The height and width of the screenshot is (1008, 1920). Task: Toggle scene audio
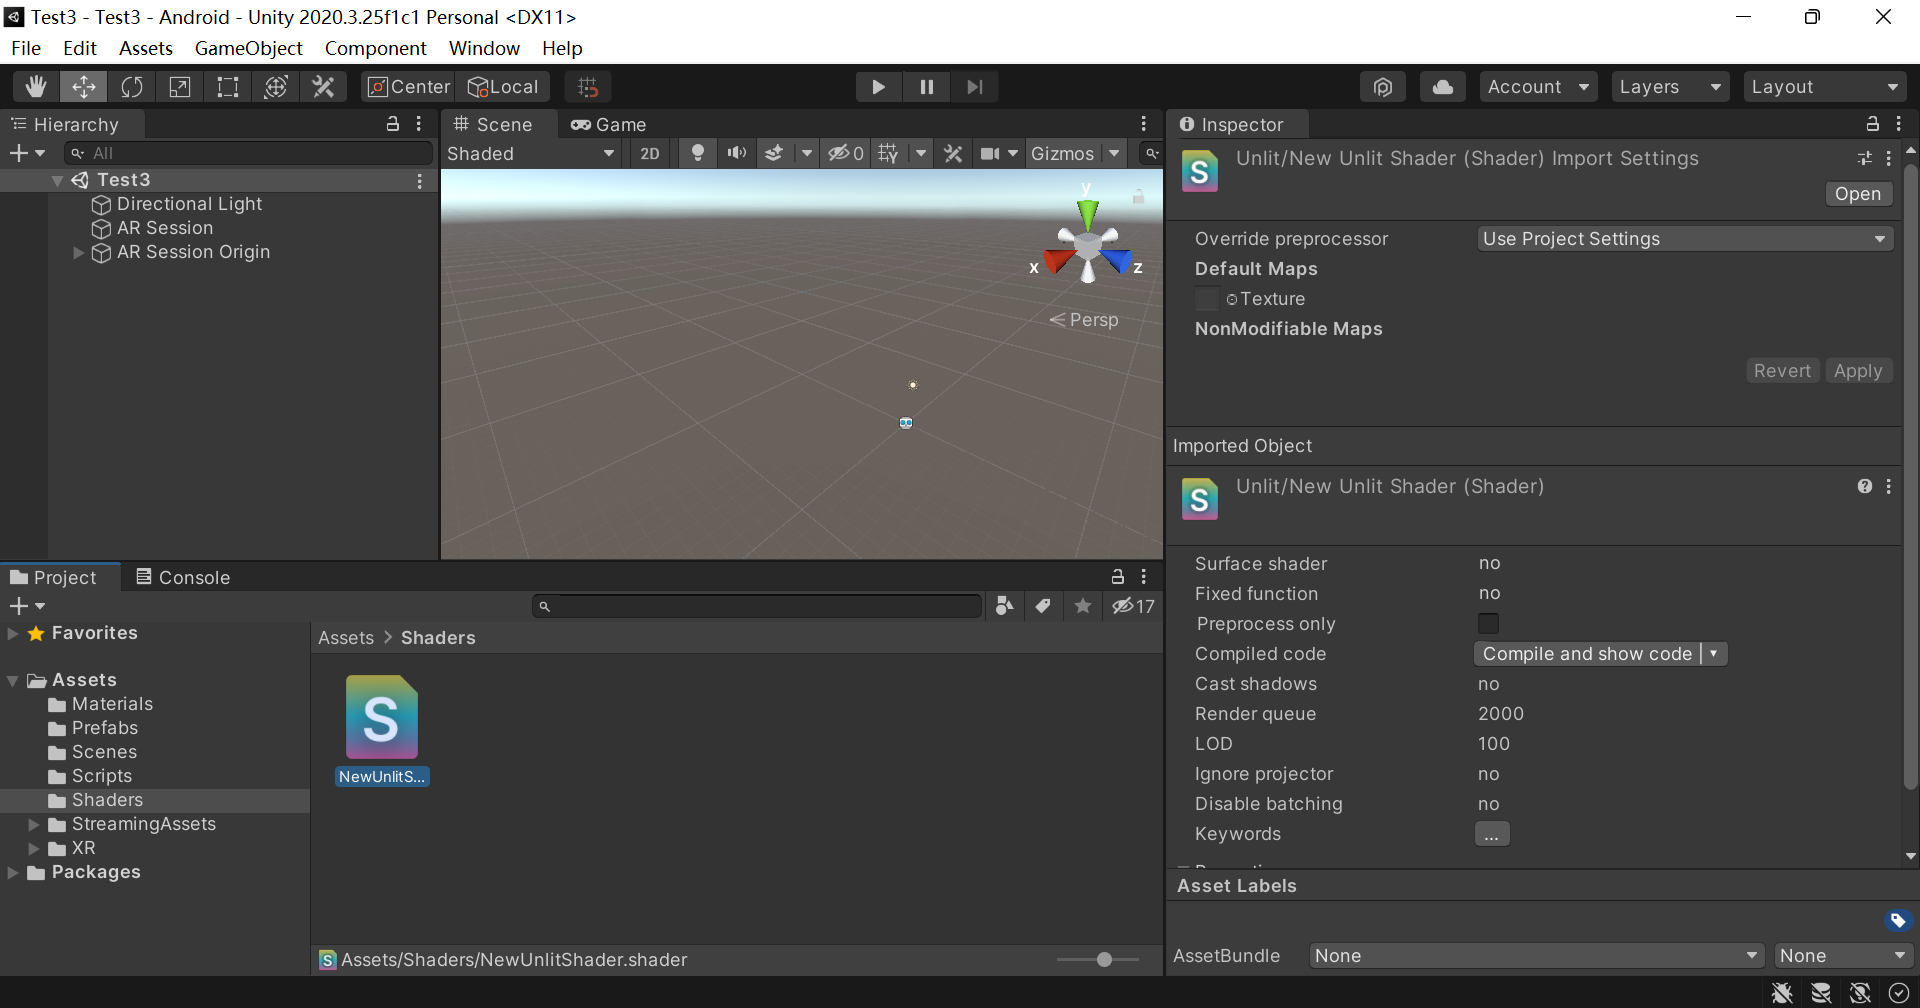(737, 153)
